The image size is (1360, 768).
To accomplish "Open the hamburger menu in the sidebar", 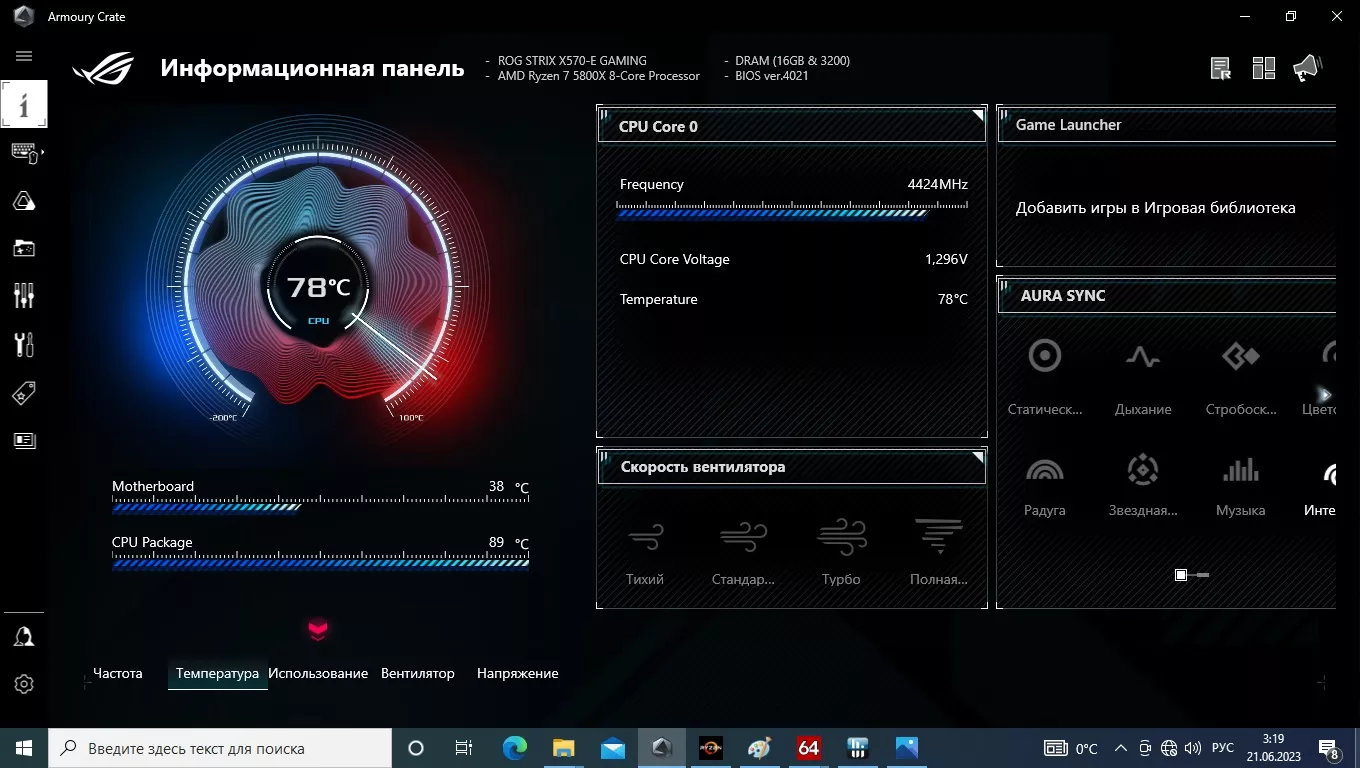I will (24, 56).
